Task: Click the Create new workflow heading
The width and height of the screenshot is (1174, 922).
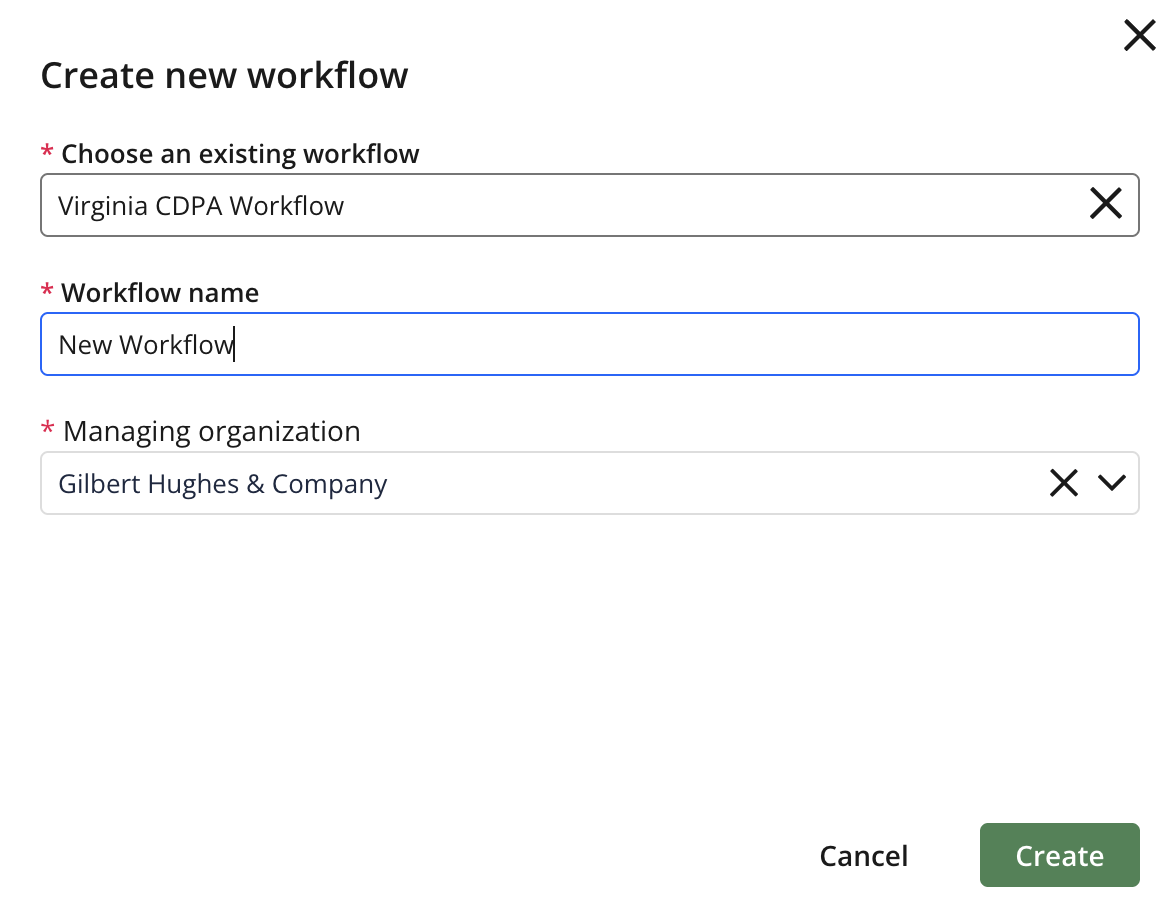Action: (x=224, y=76)
